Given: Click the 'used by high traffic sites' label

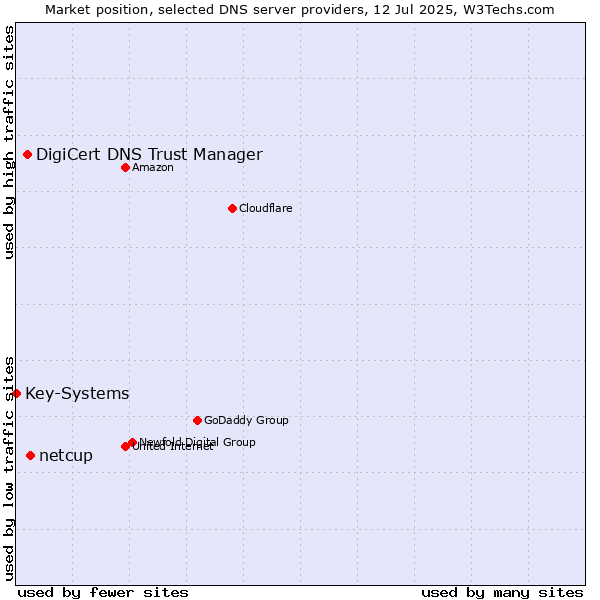Looking at the screenshot, I should tap(8, 142).
